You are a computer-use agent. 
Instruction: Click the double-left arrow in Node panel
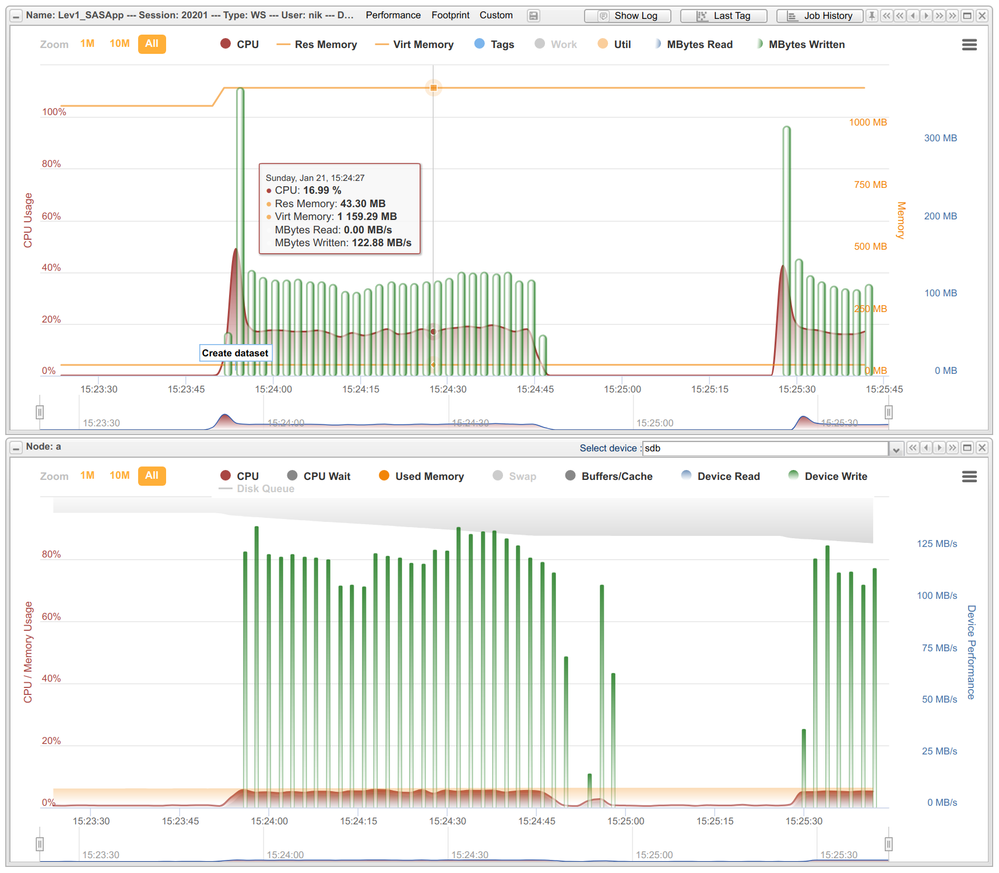[x=913, y=448]
